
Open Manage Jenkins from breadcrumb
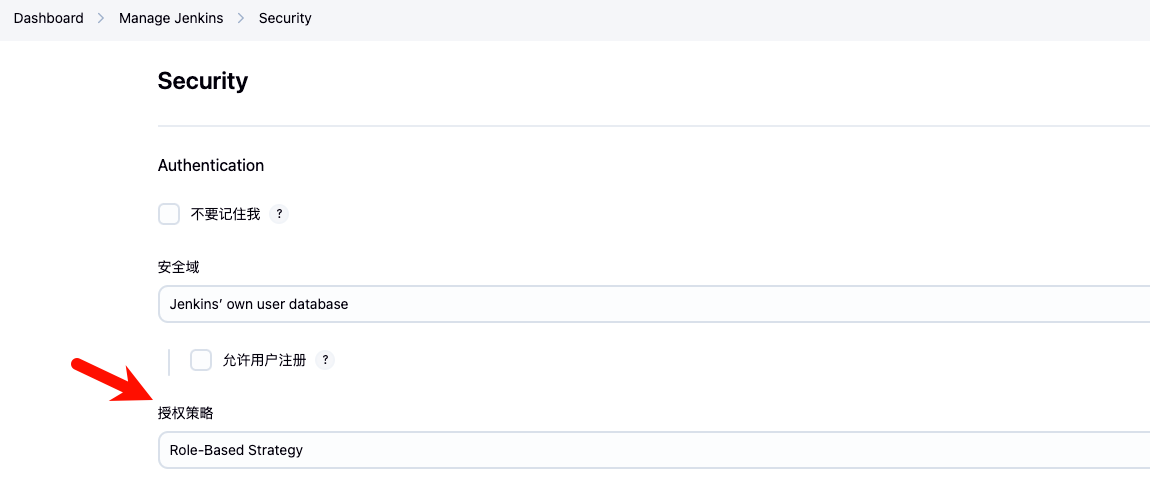click(x=171, y=18)
